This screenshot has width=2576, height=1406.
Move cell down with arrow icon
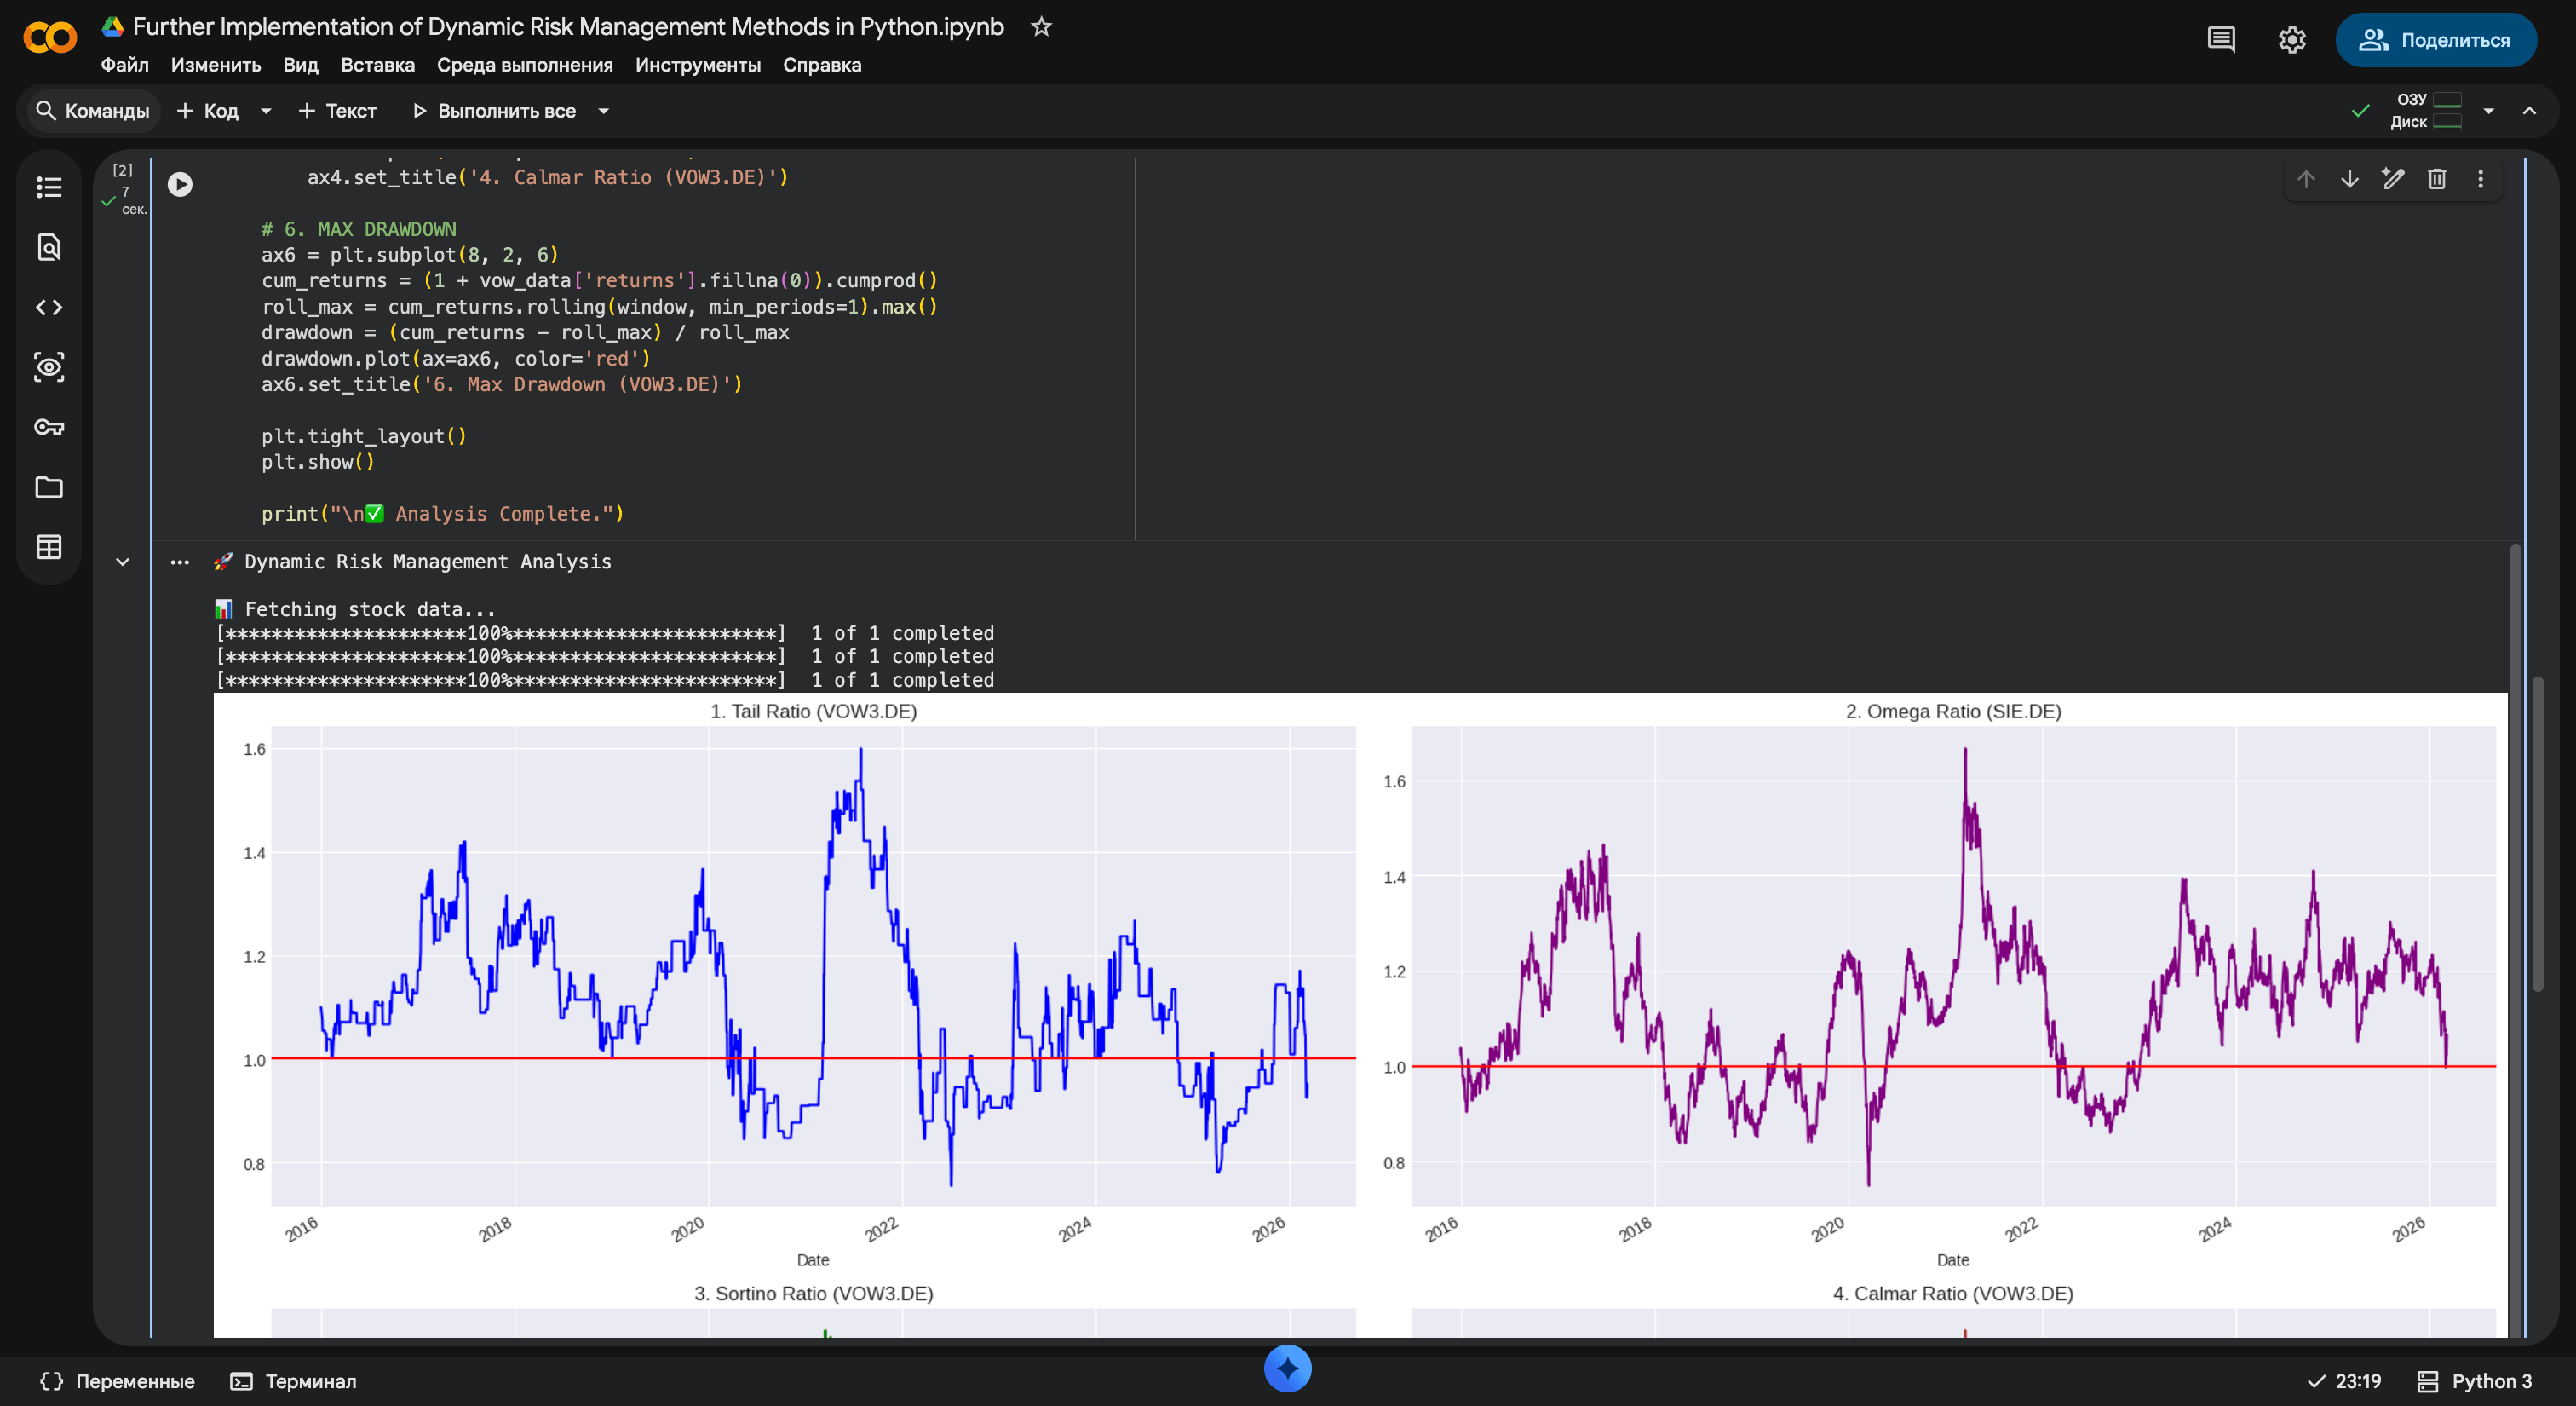pos(2349,179)
